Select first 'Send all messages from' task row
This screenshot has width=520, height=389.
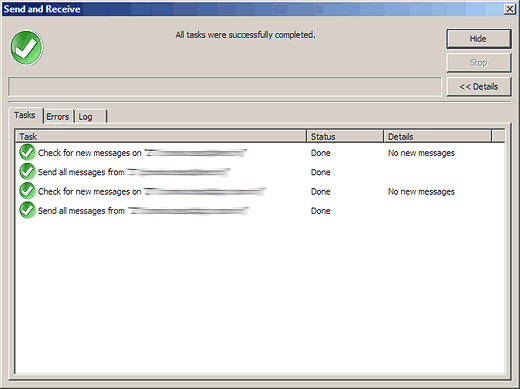click(260, 172)
